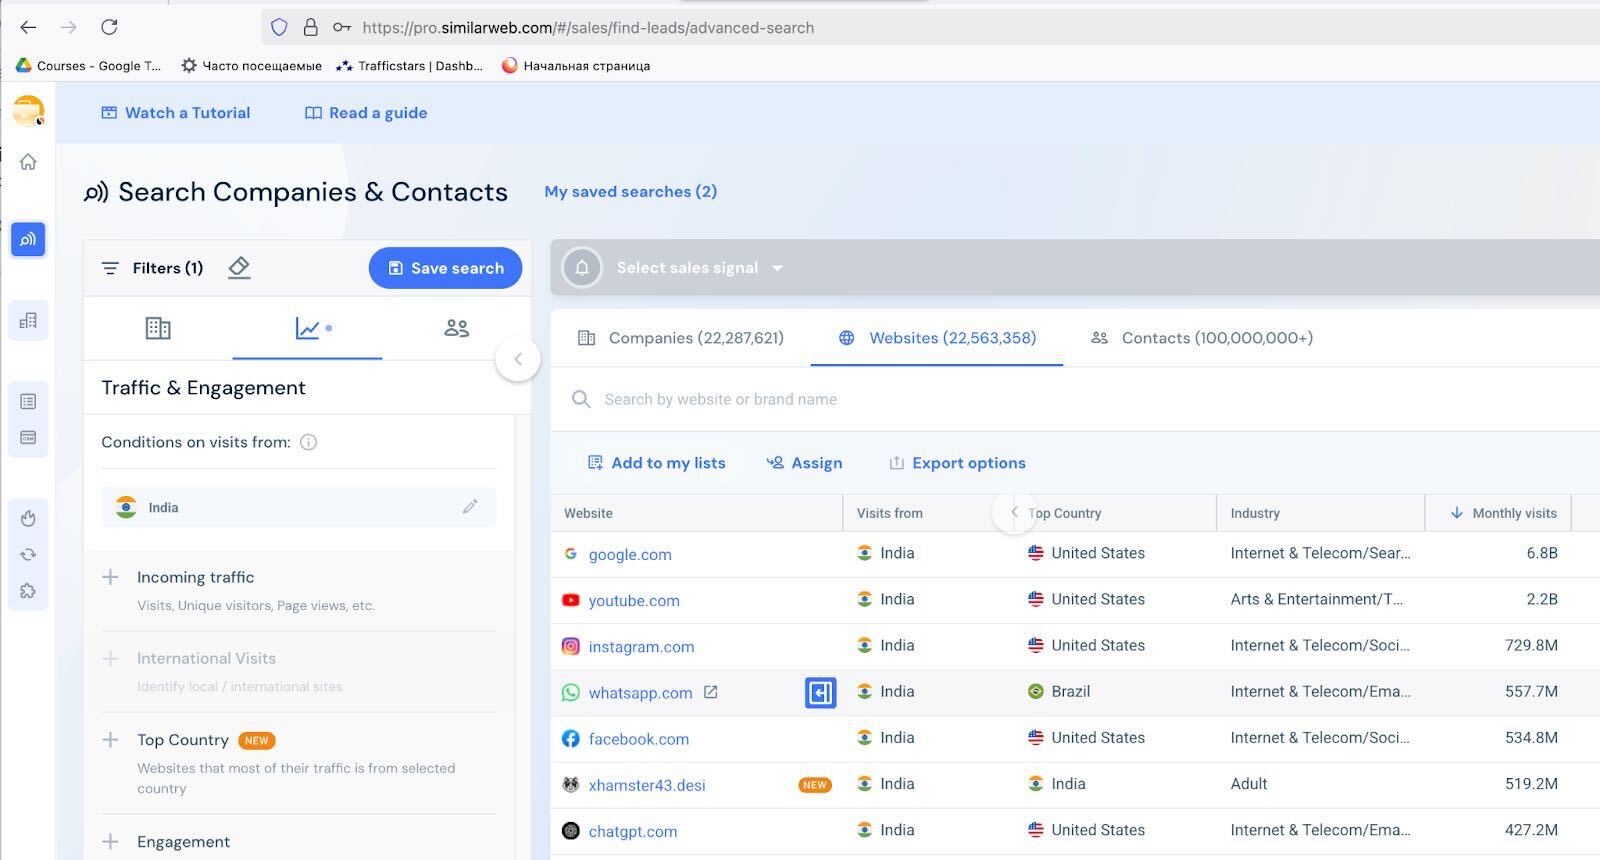Open xhamster43.desi website link

647,785
